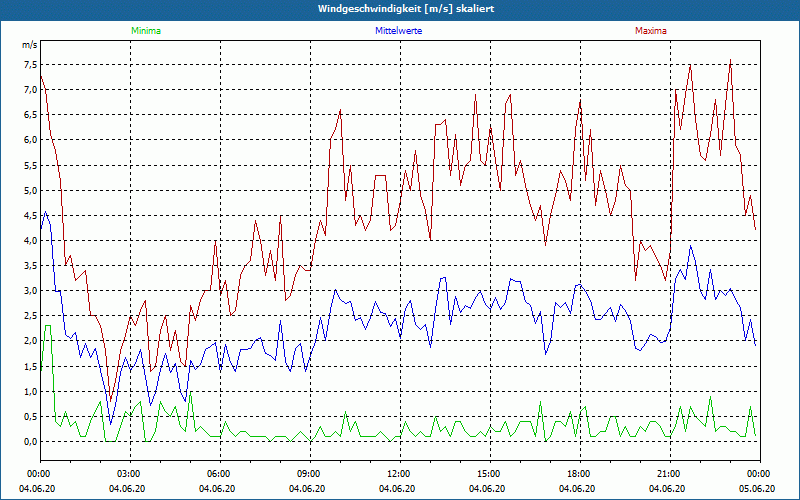Click the 18:00 time axis label

pos(580,474)
